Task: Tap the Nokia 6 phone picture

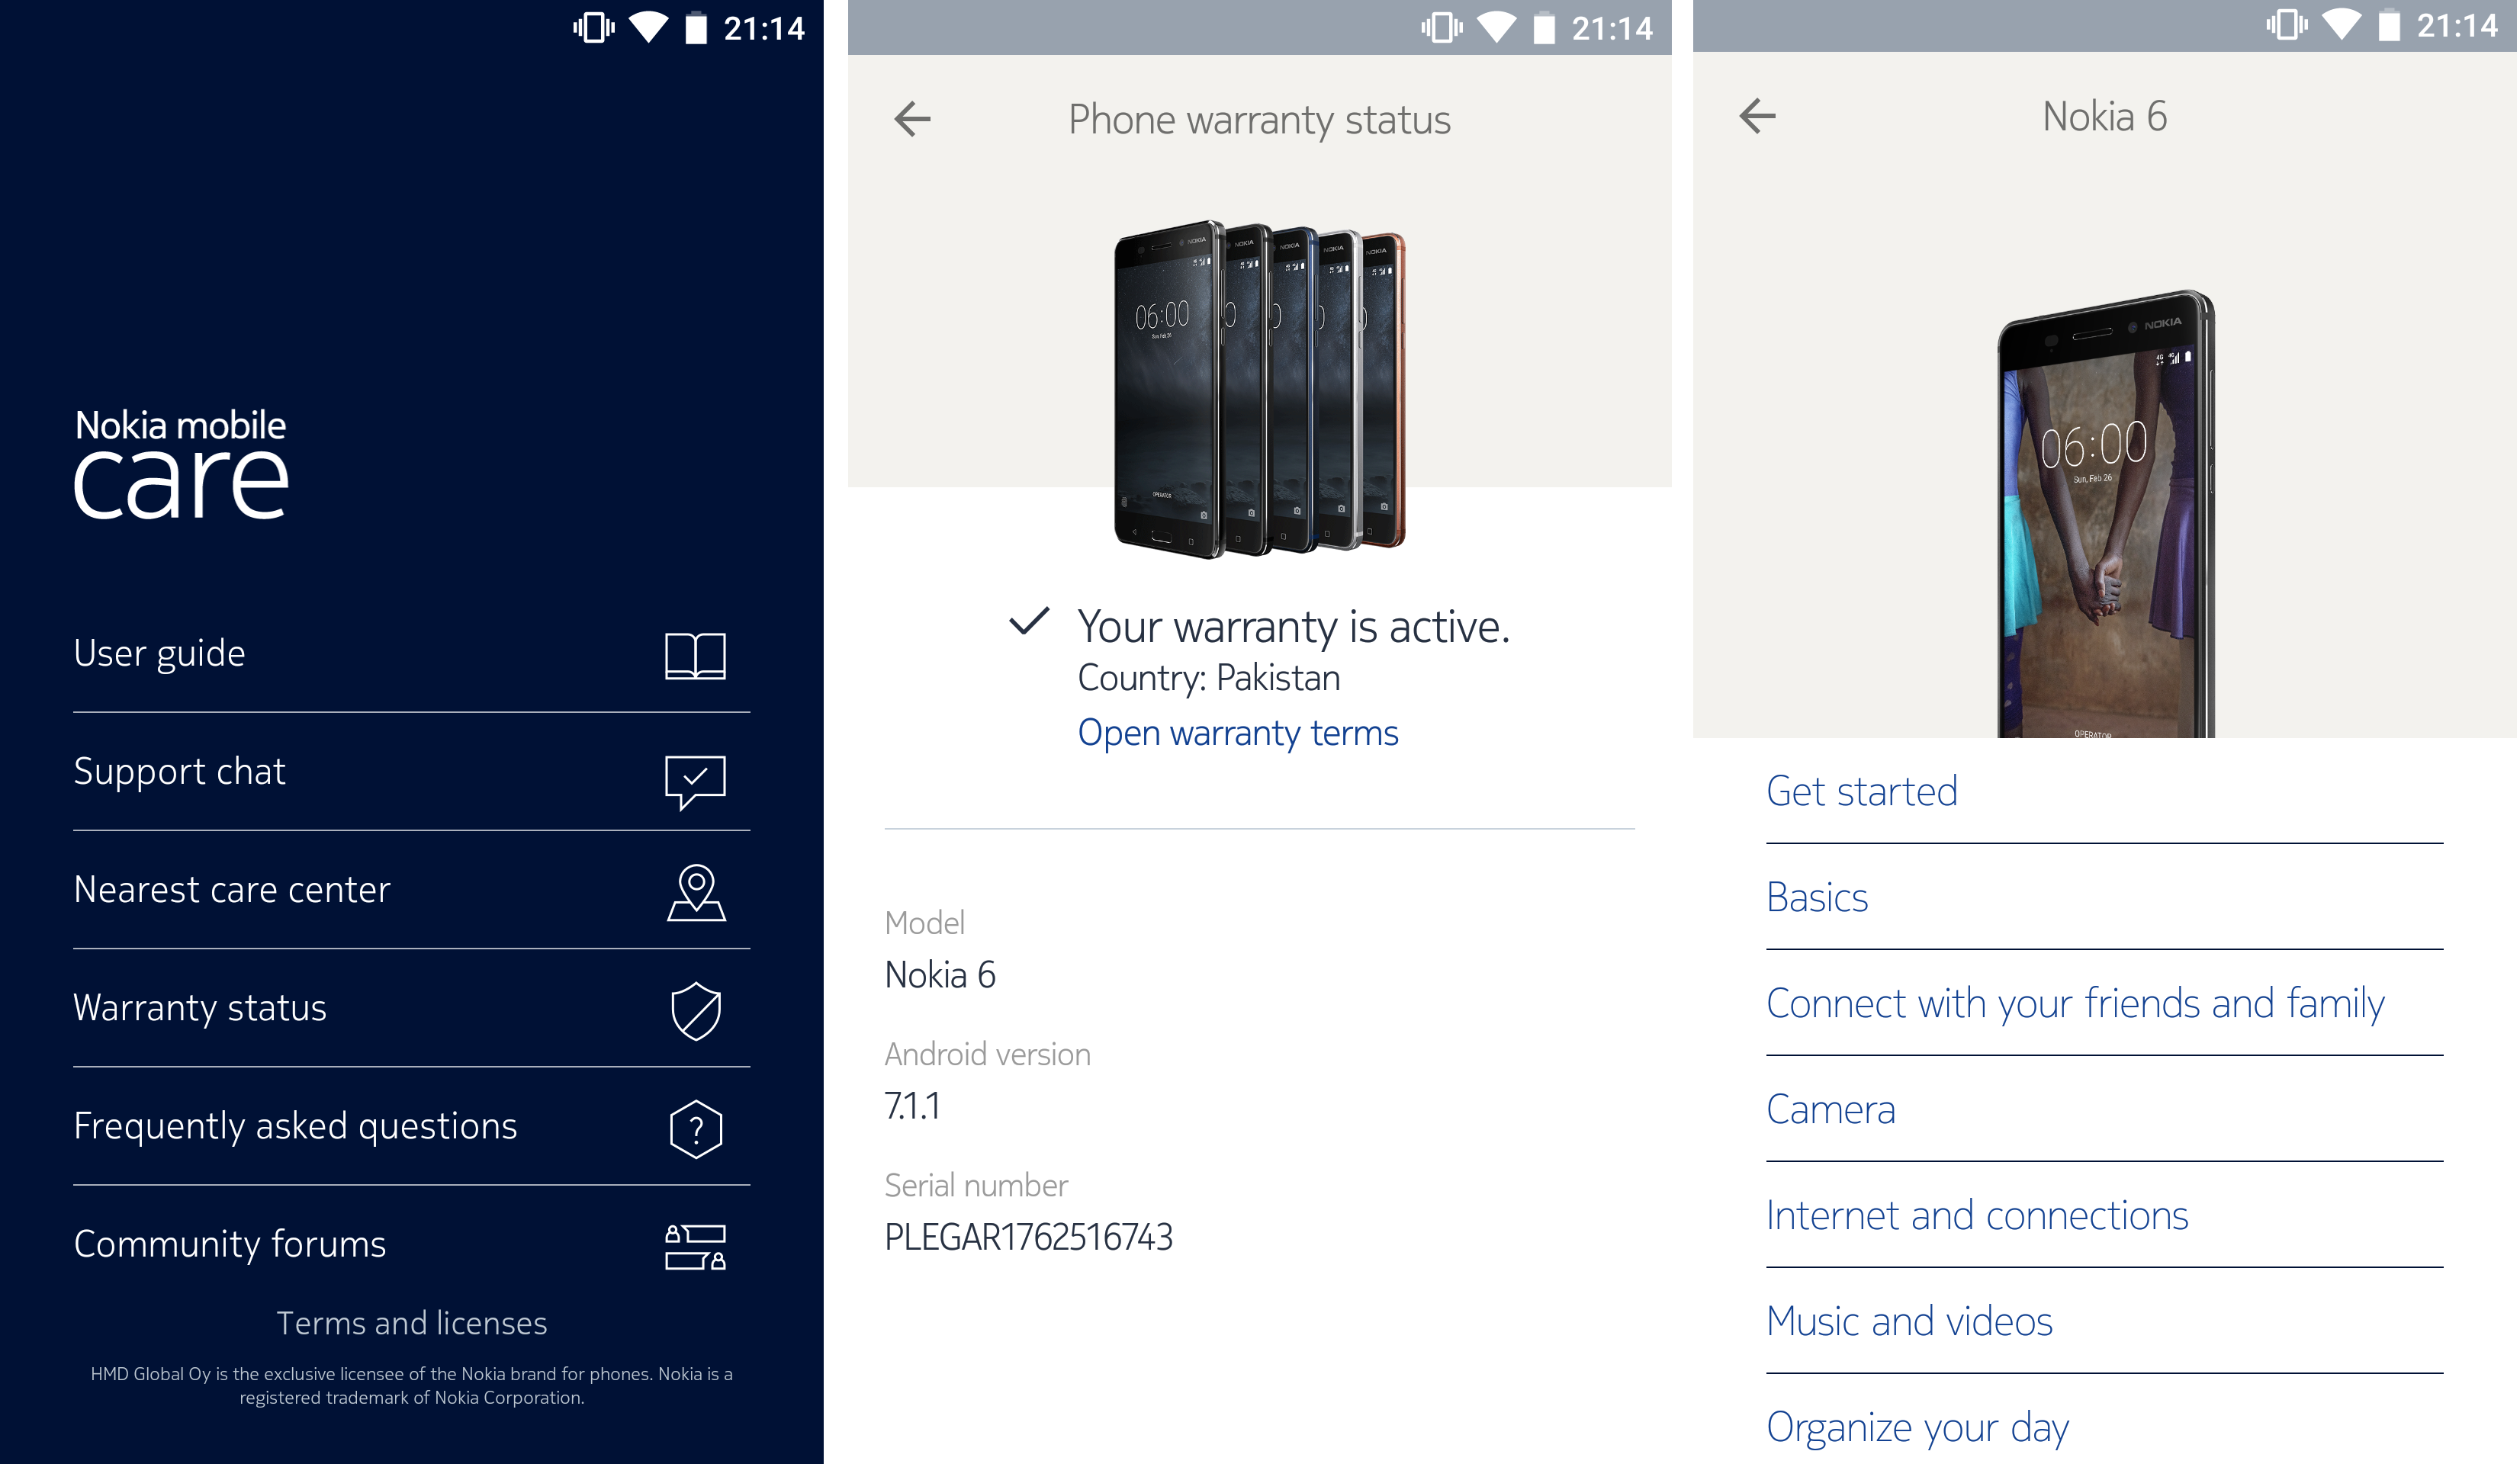Action: pos(2106,514)
